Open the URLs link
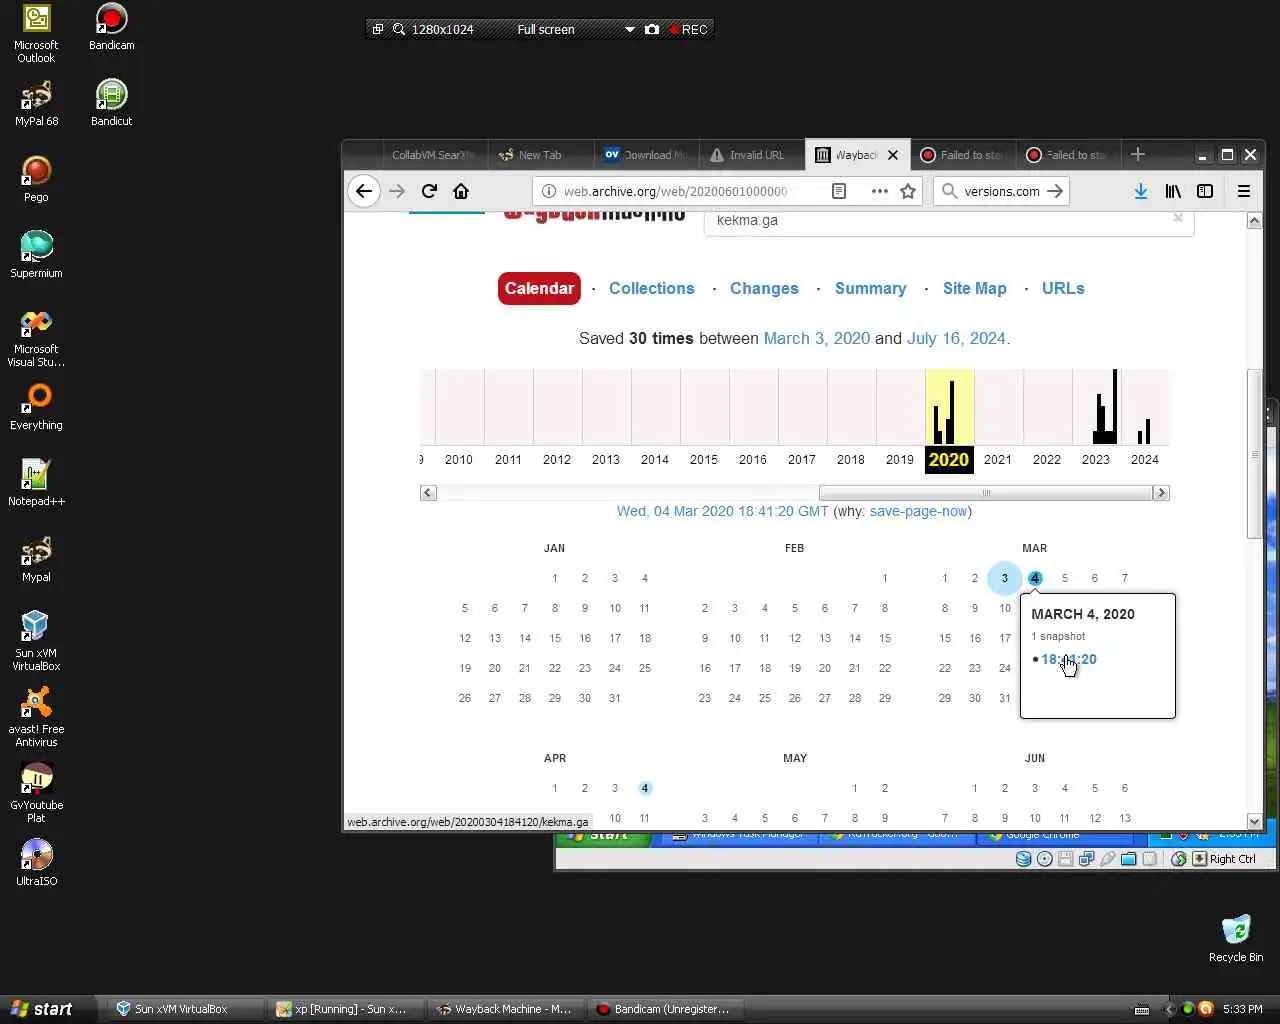The height and width of the screenshot is (1024, 1280). point(1063,288)
